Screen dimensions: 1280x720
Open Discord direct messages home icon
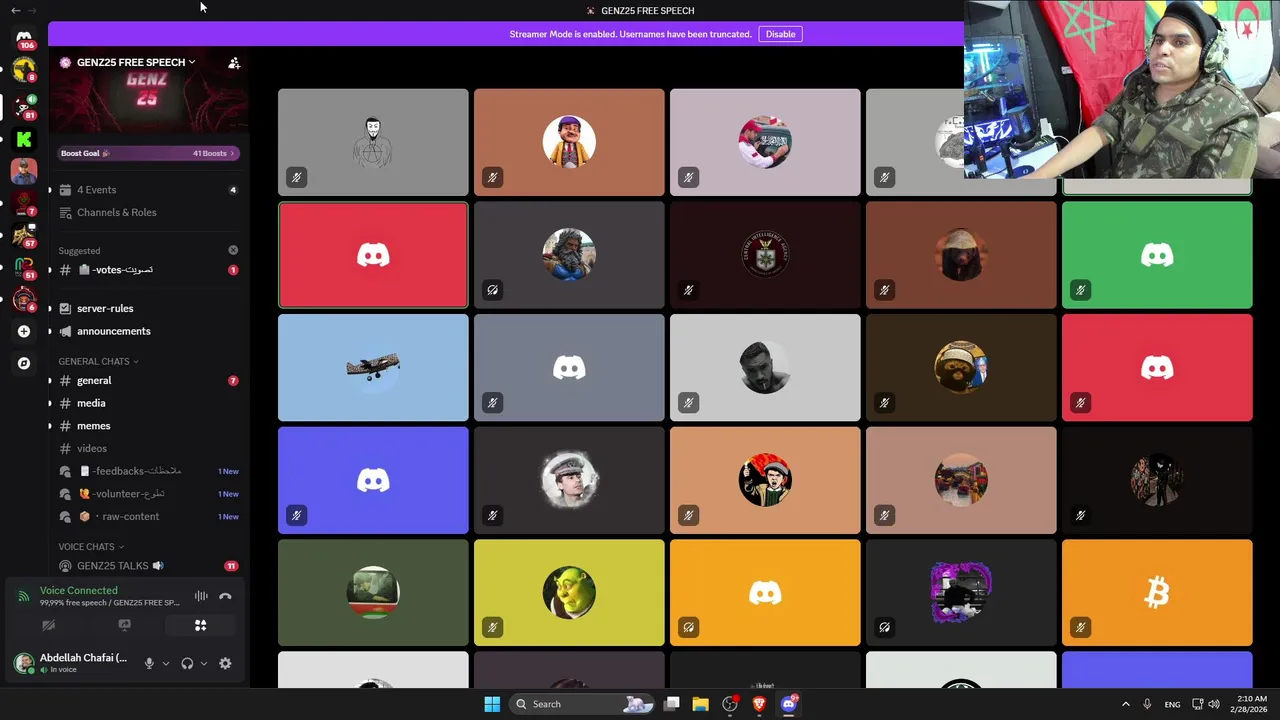coord(24,38)
